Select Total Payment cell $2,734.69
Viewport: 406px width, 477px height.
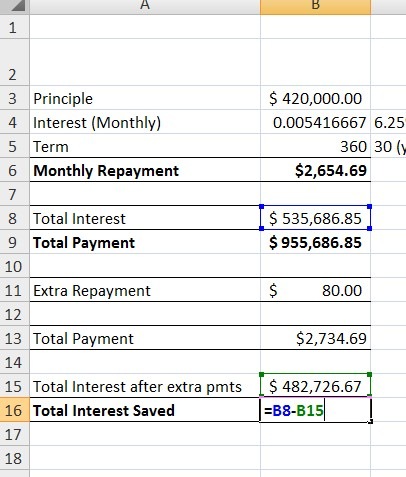pos(315,338)
